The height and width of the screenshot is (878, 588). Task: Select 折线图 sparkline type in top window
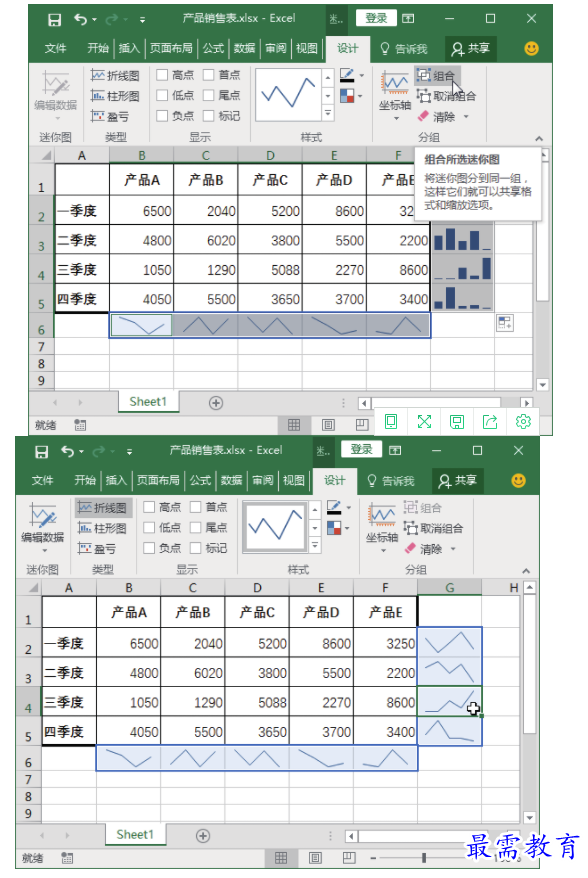point(115,76)
